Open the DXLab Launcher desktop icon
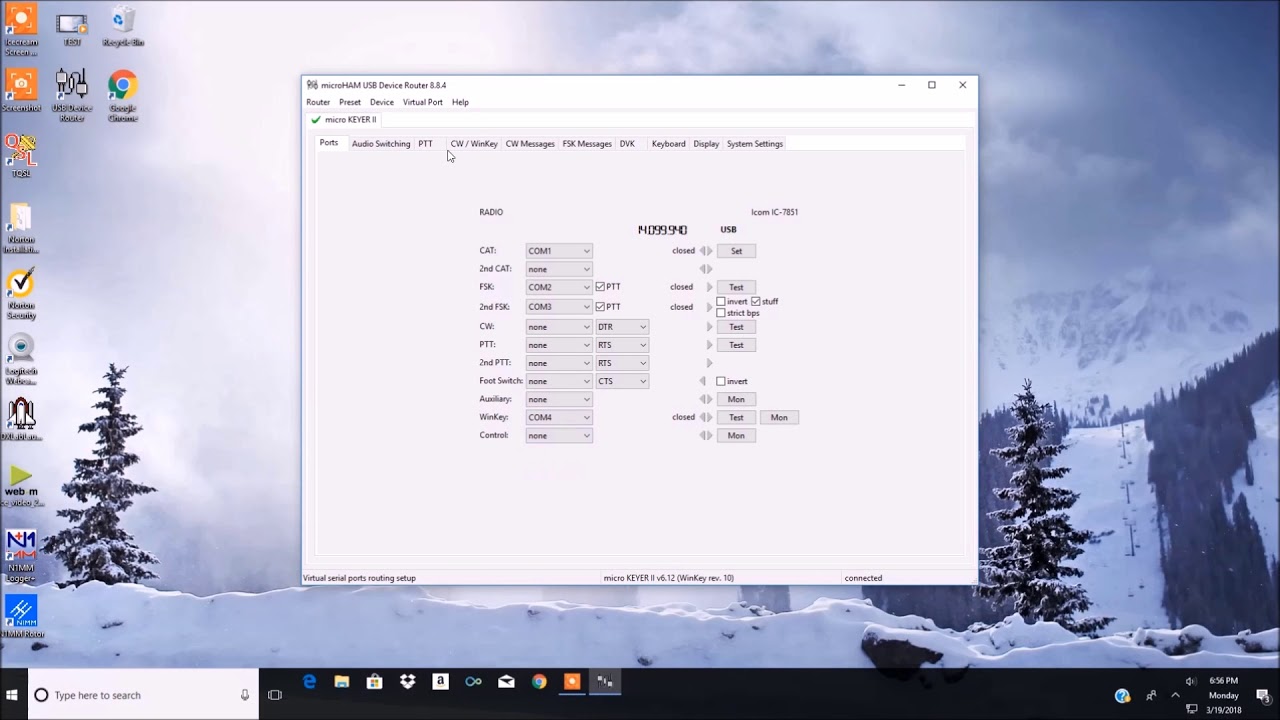 21,420
